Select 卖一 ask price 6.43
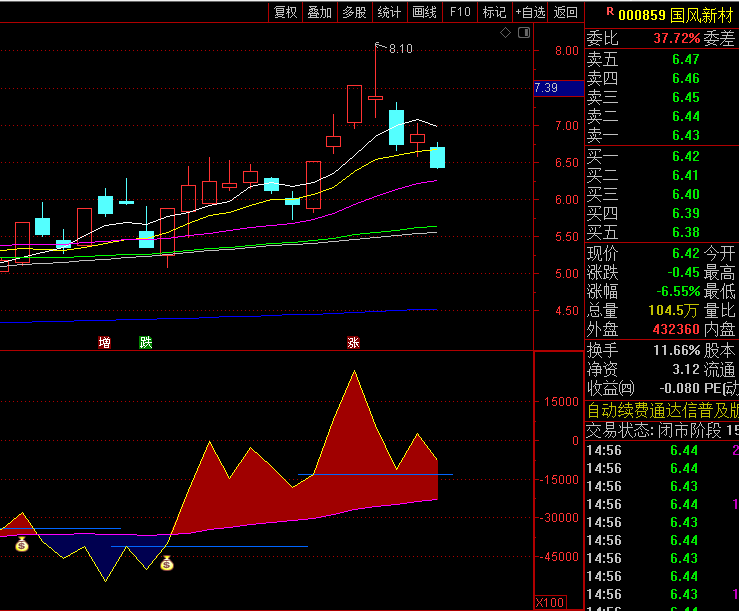Viewport: 739px width, 611px height. [x=686, y=135]
